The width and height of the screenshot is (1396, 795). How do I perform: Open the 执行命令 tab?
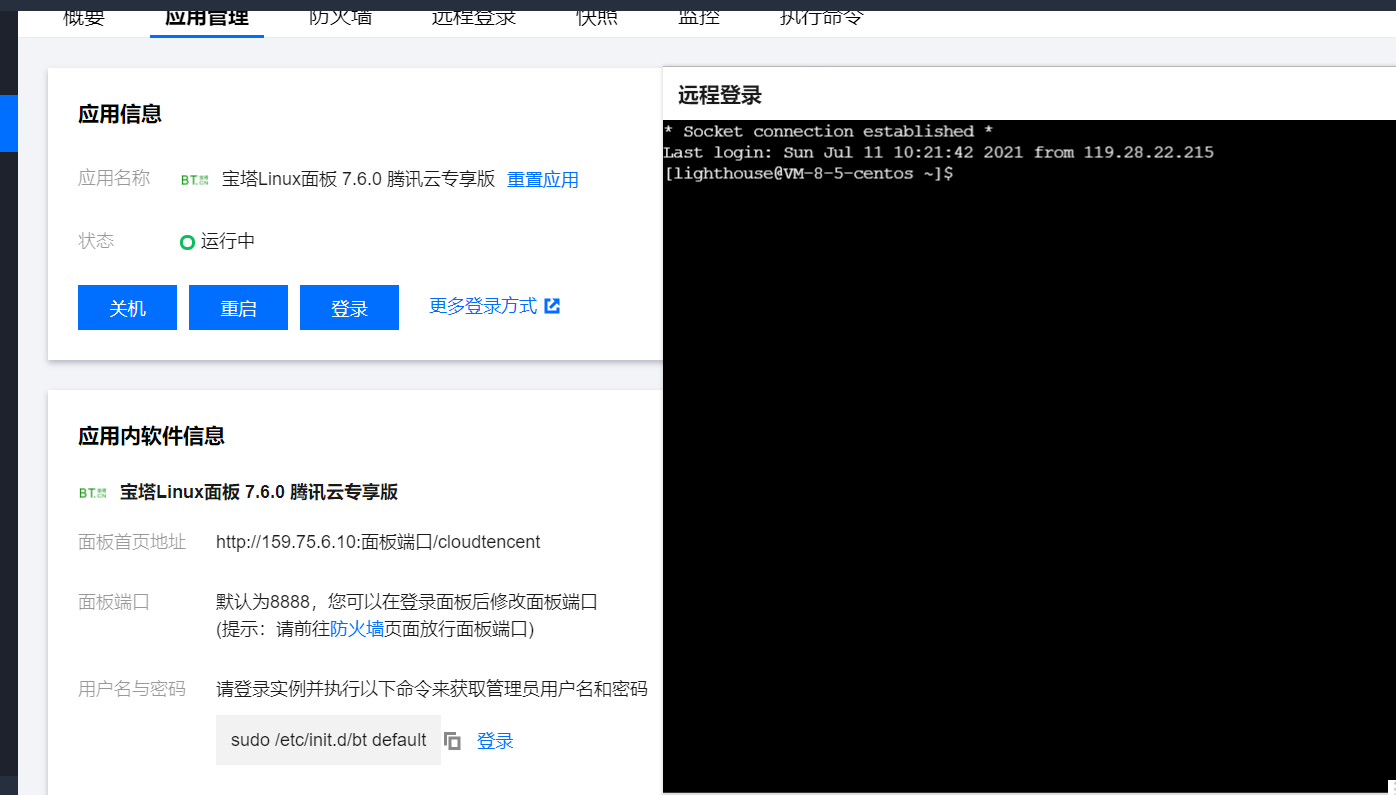822,17
